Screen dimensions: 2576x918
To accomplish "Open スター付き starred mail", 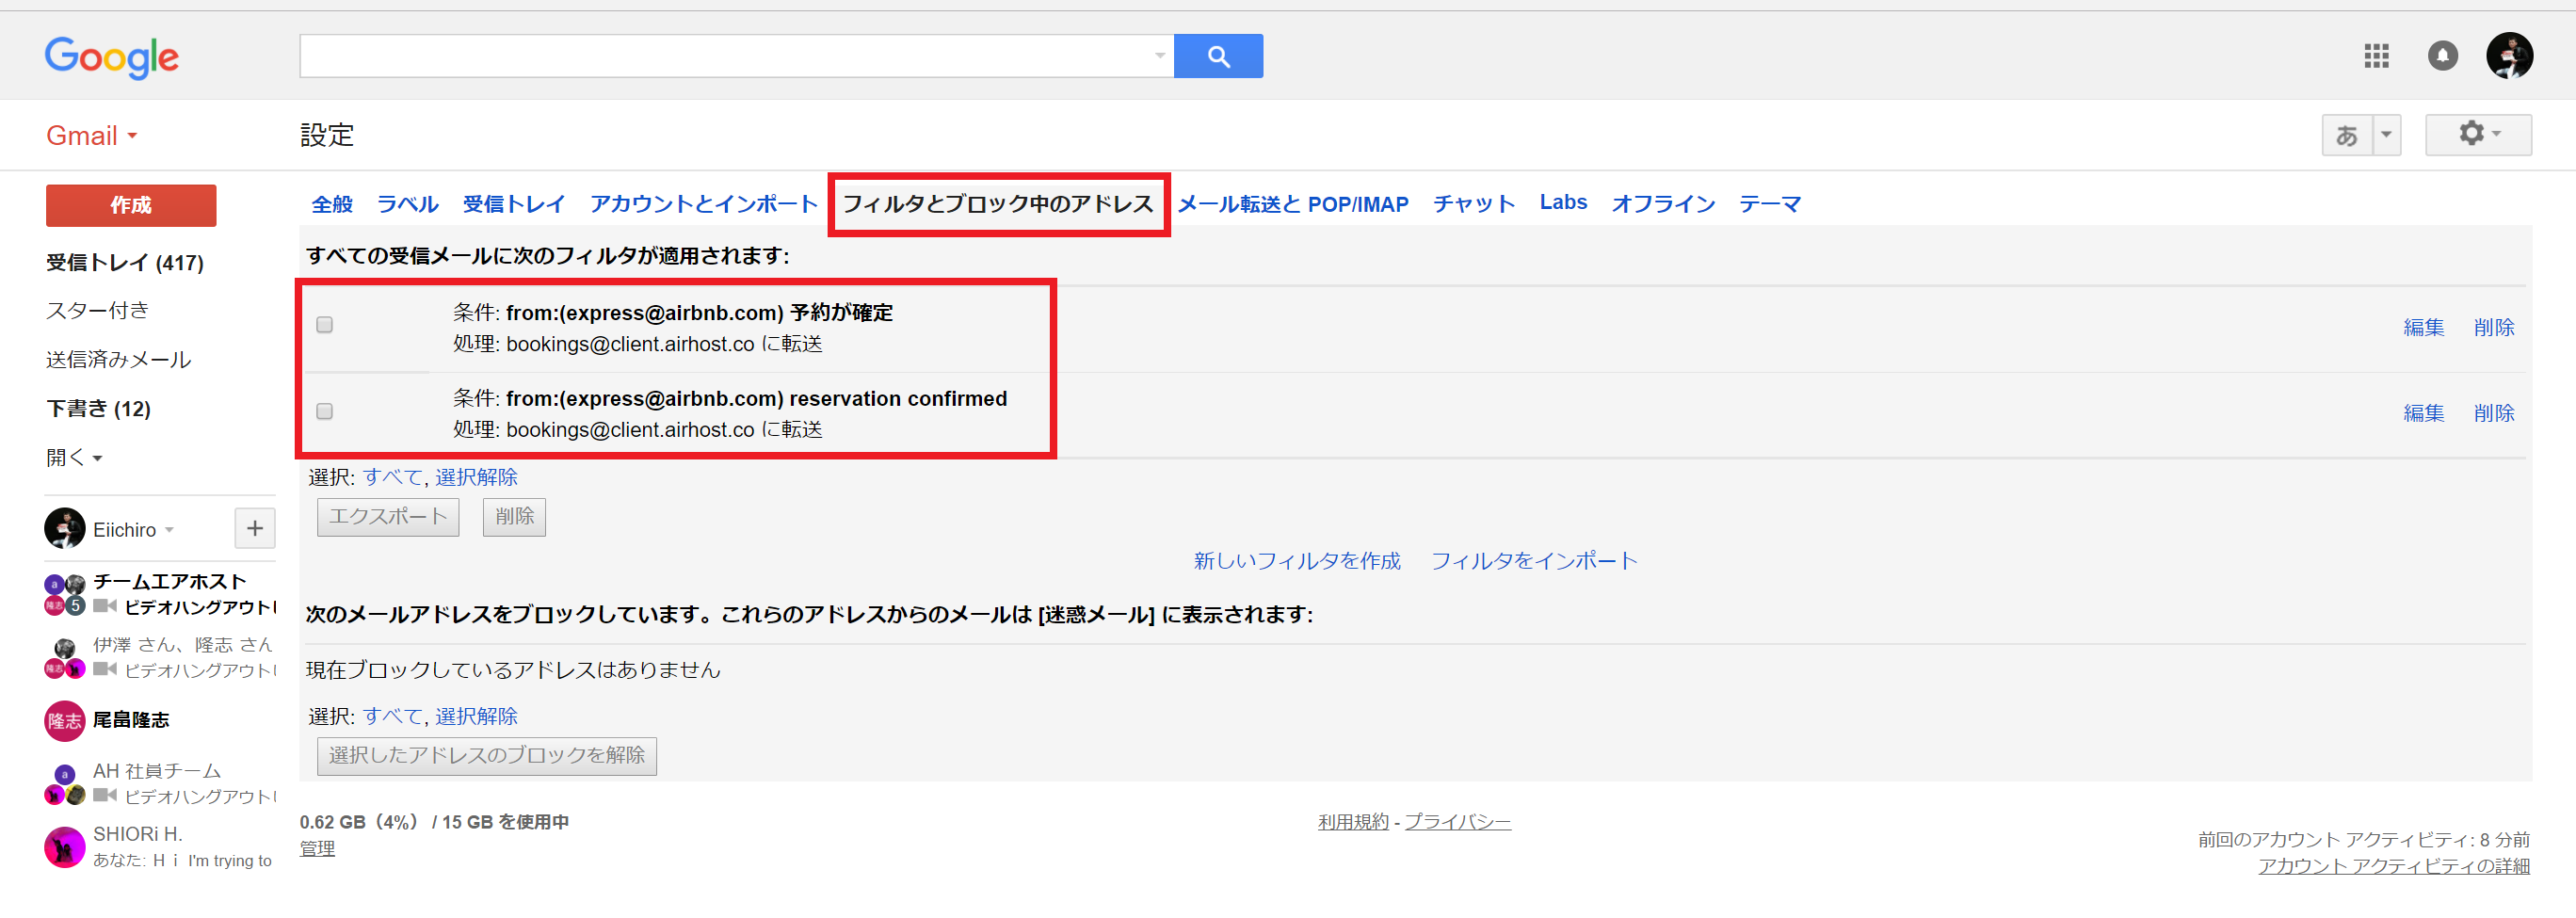I will click(x=98, y=311).
